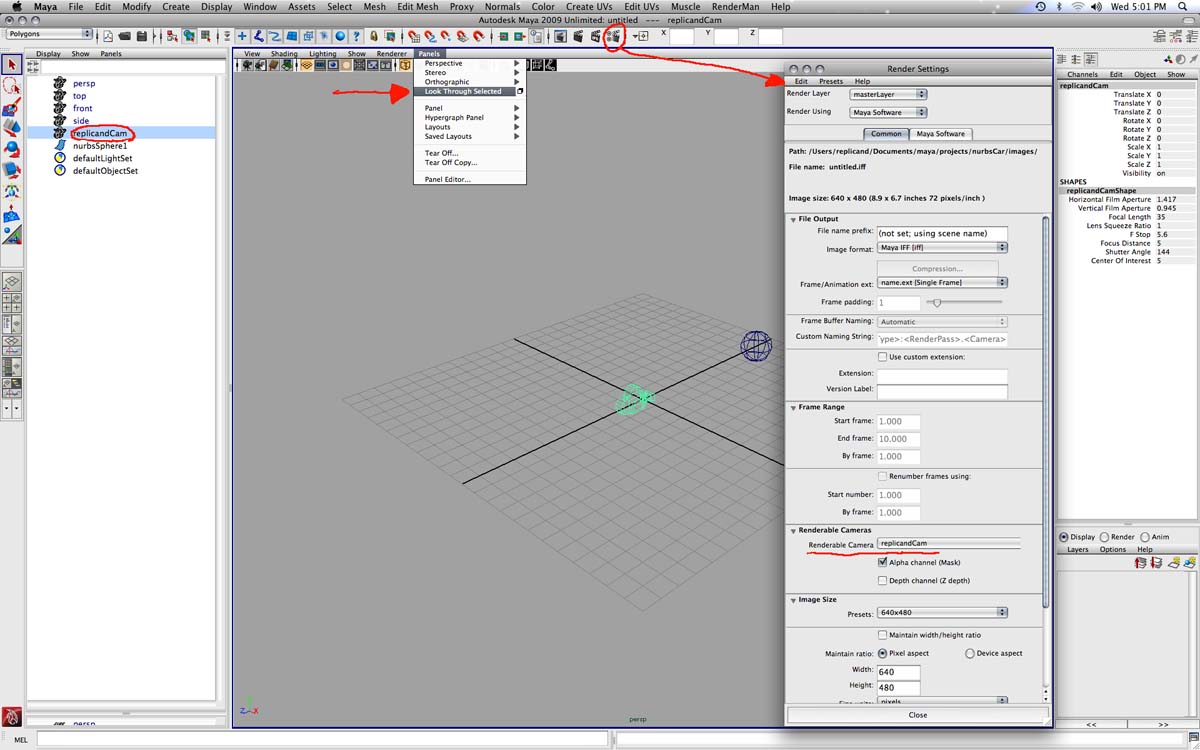The width and height of the screenshot is (1200, 750).
Task: Click the File name prefix input field
Action: [942, 233]
